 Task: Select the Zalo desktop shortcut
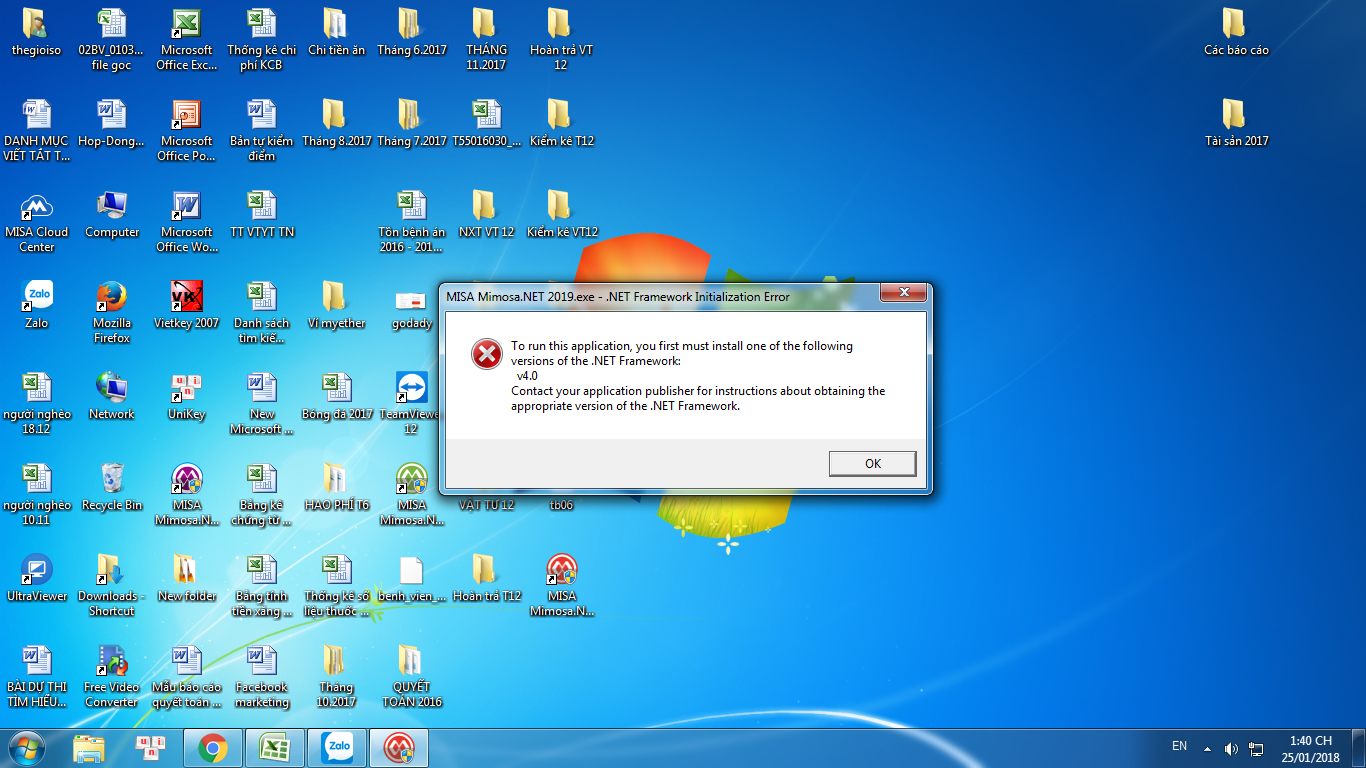(37, 306)
